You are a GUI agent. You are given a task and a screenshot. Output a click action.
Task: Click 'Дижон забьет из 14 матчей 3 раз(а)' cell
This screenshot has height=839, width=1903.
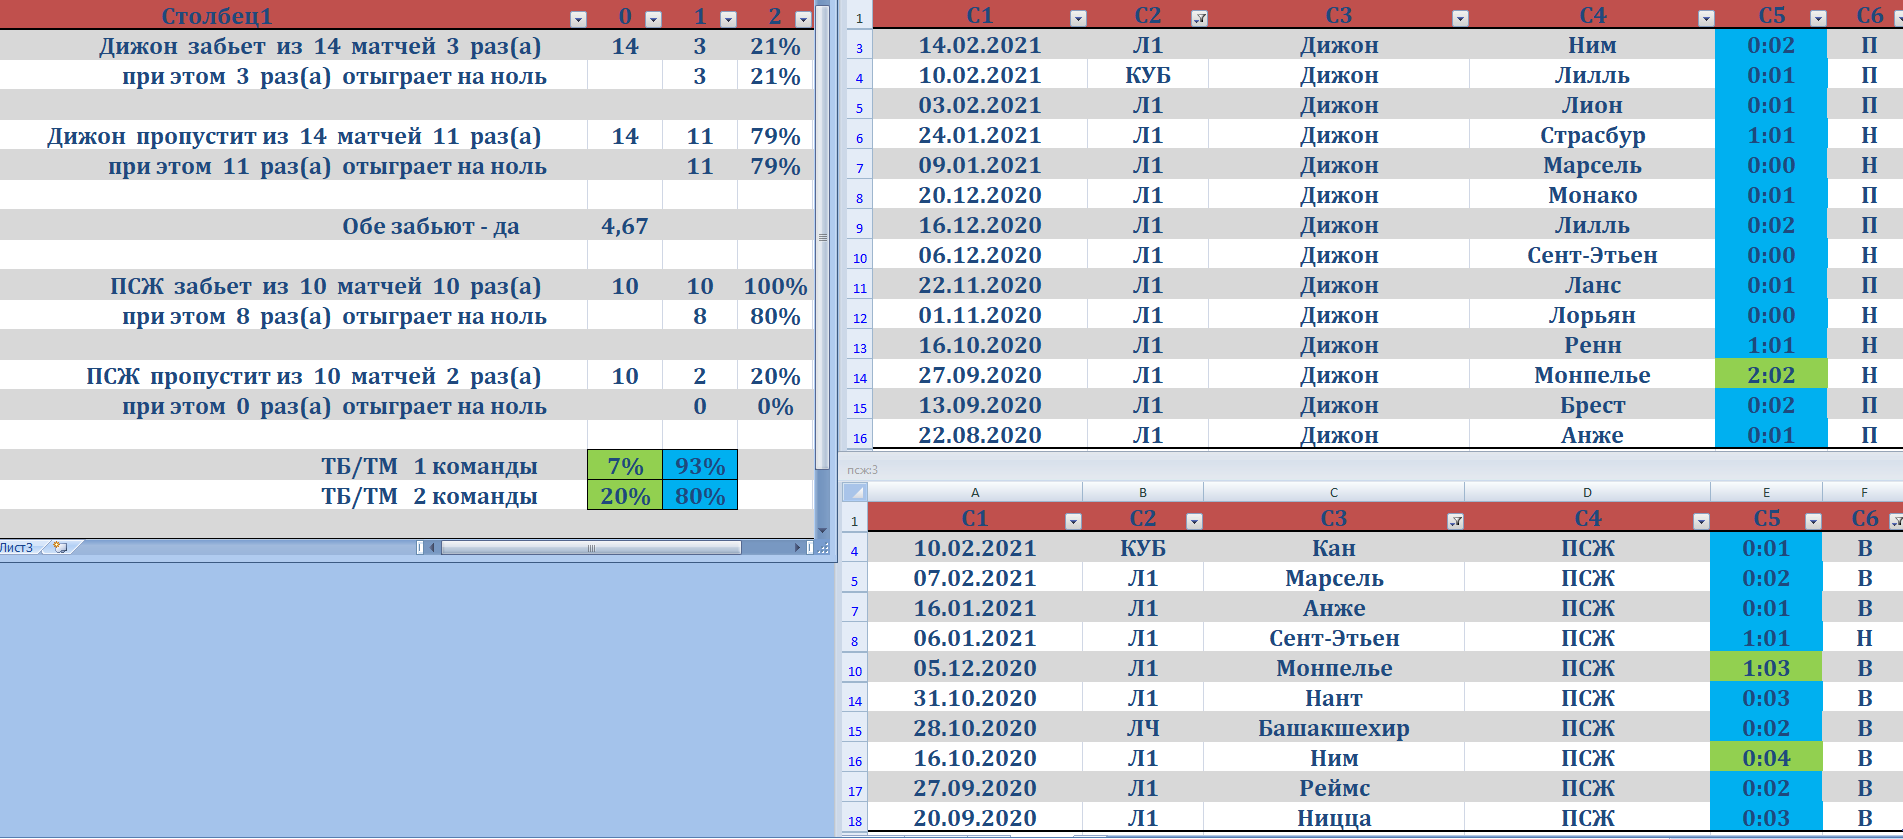tap(294, 45)
